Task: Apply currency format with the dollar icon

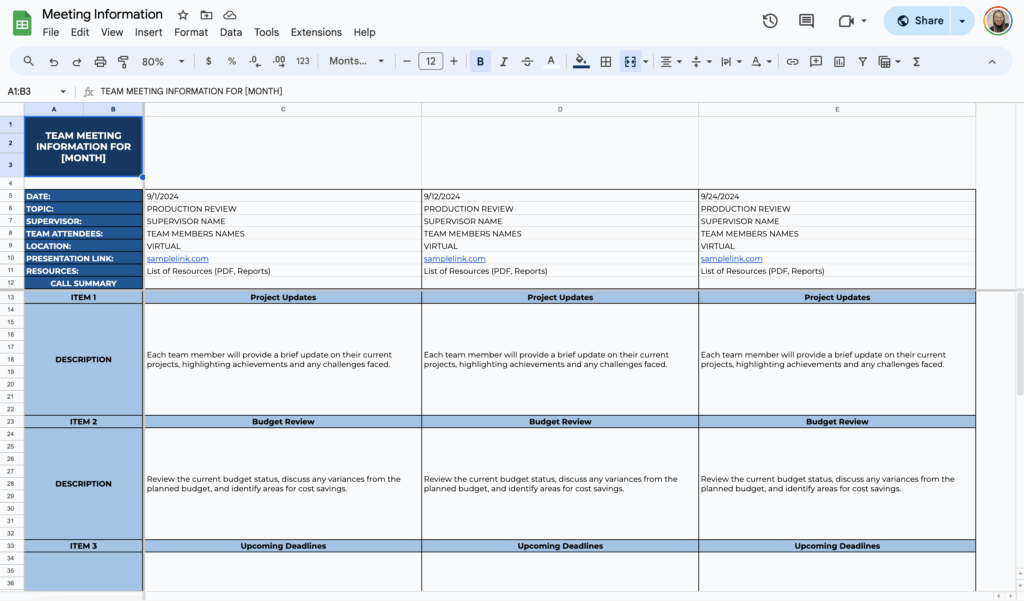Action: click(x=207, y=61)
